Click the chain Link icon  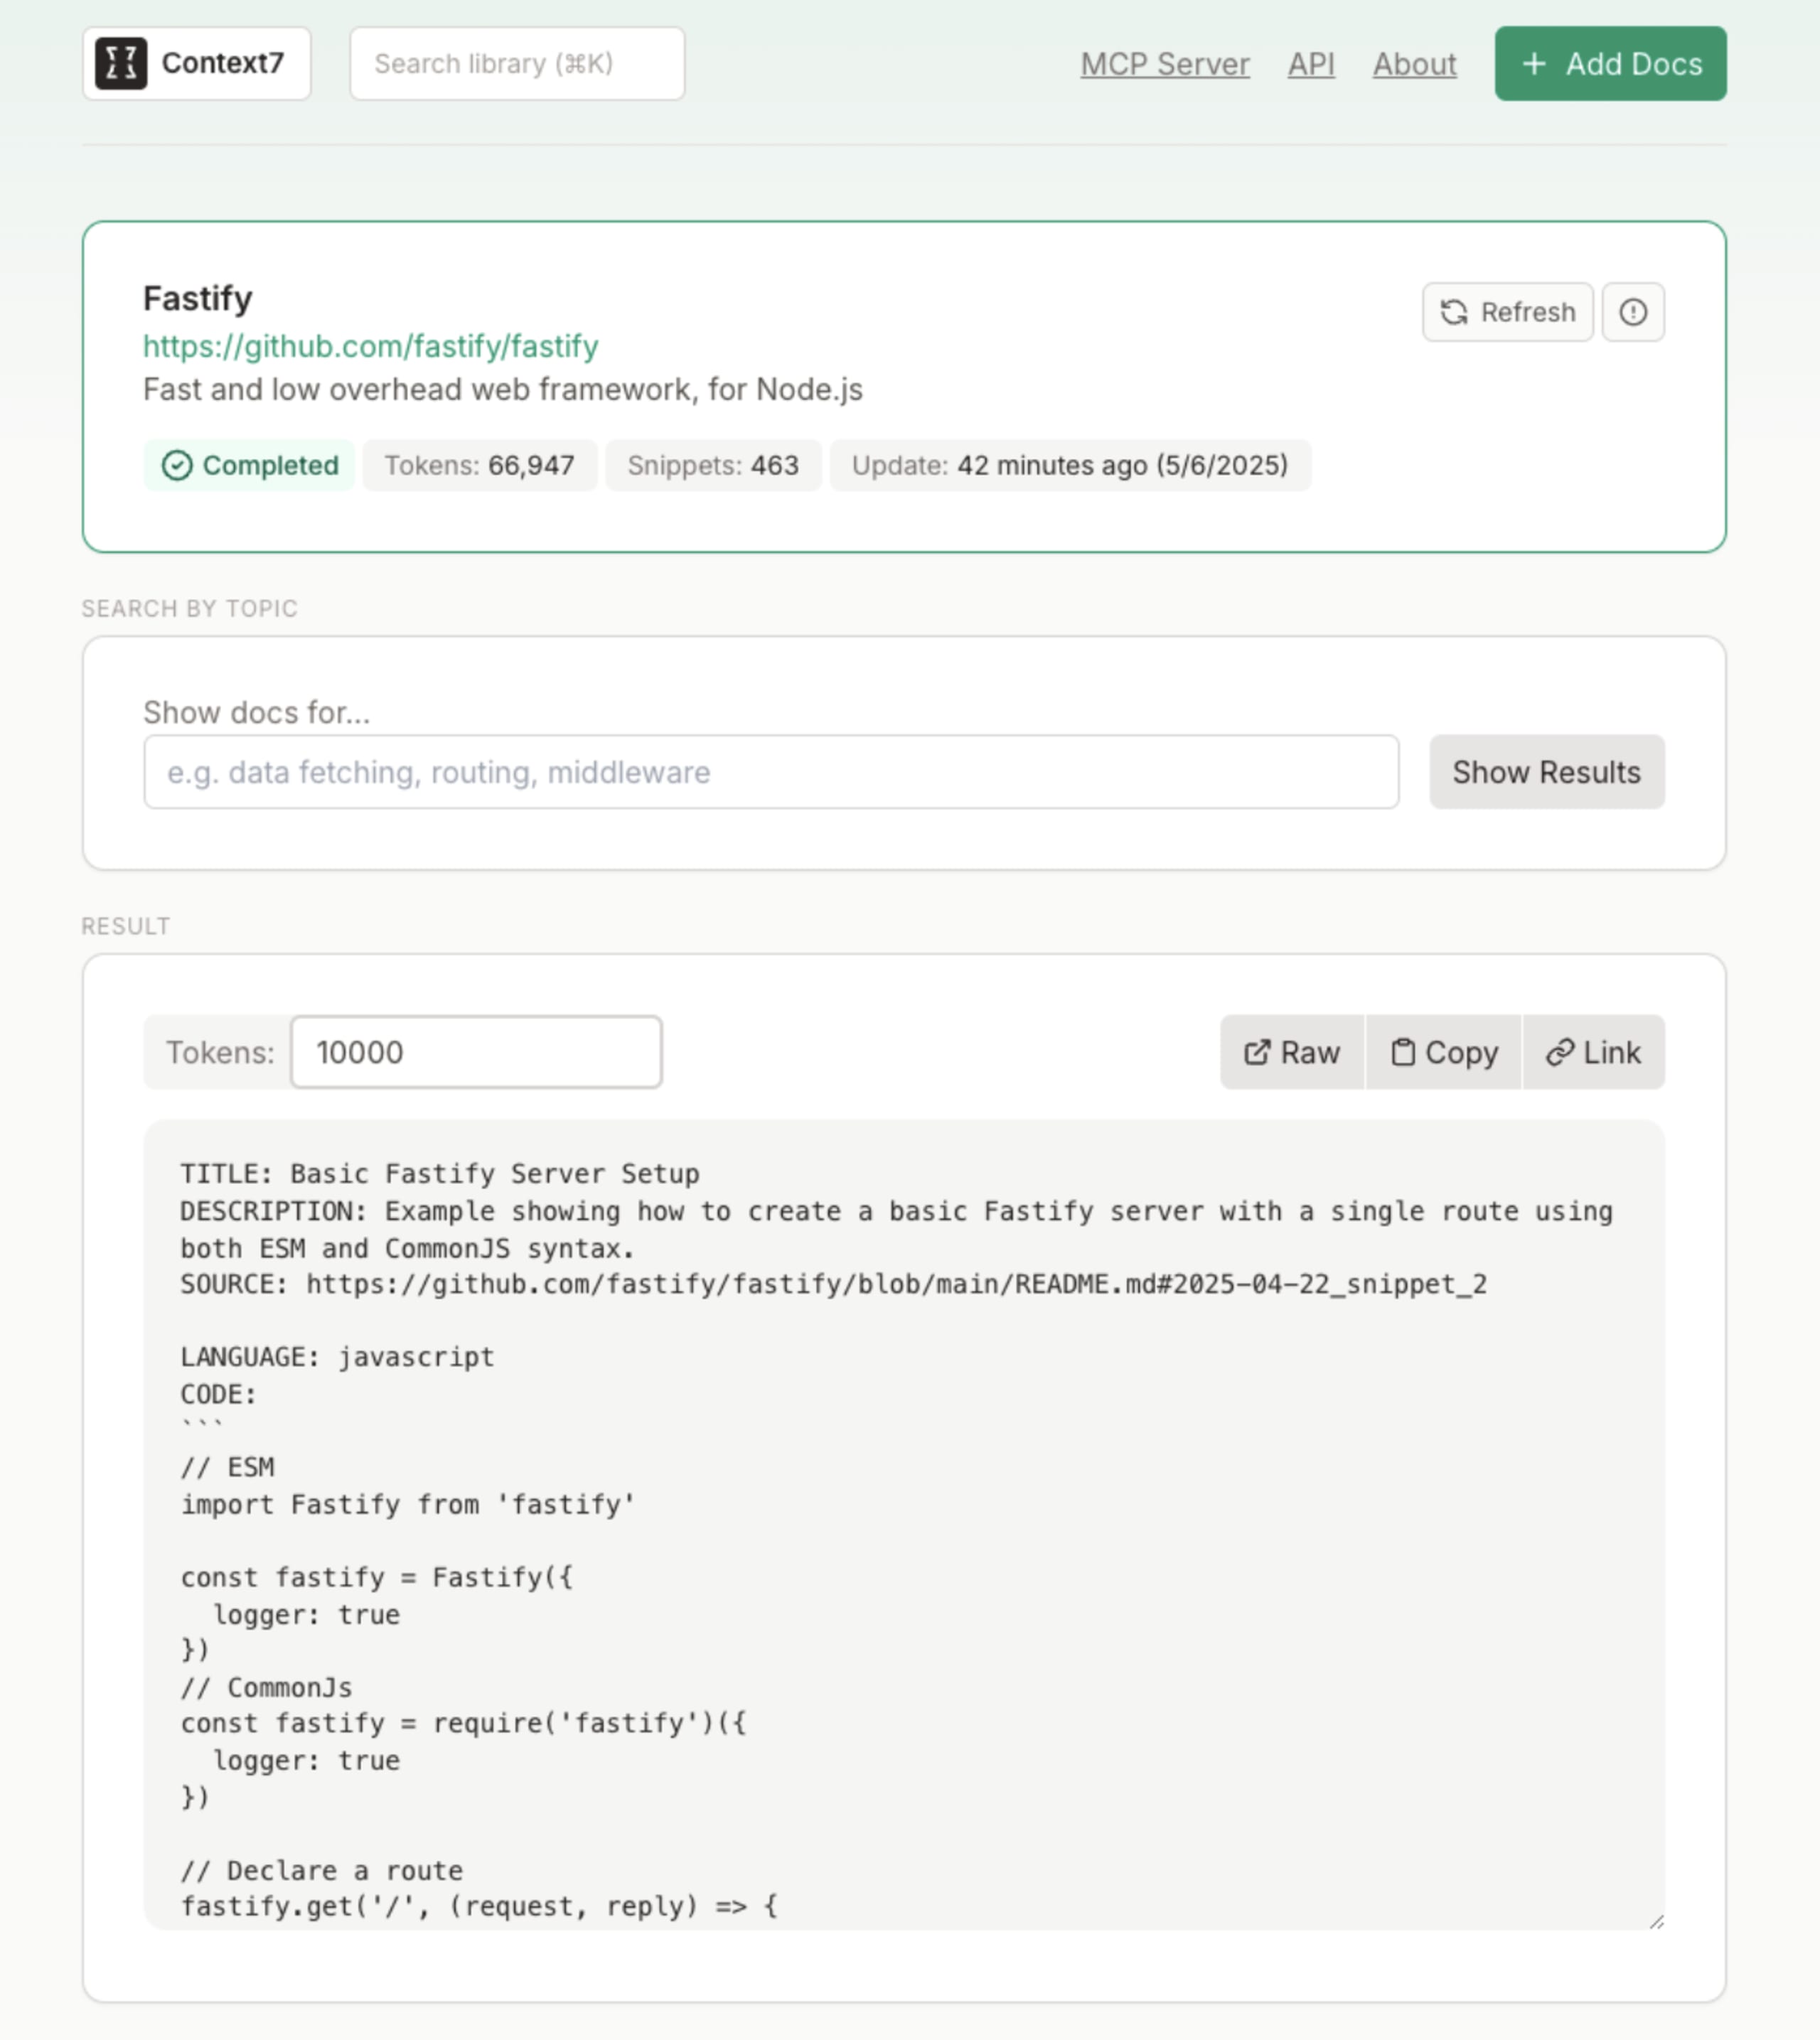(1560, 1052)
